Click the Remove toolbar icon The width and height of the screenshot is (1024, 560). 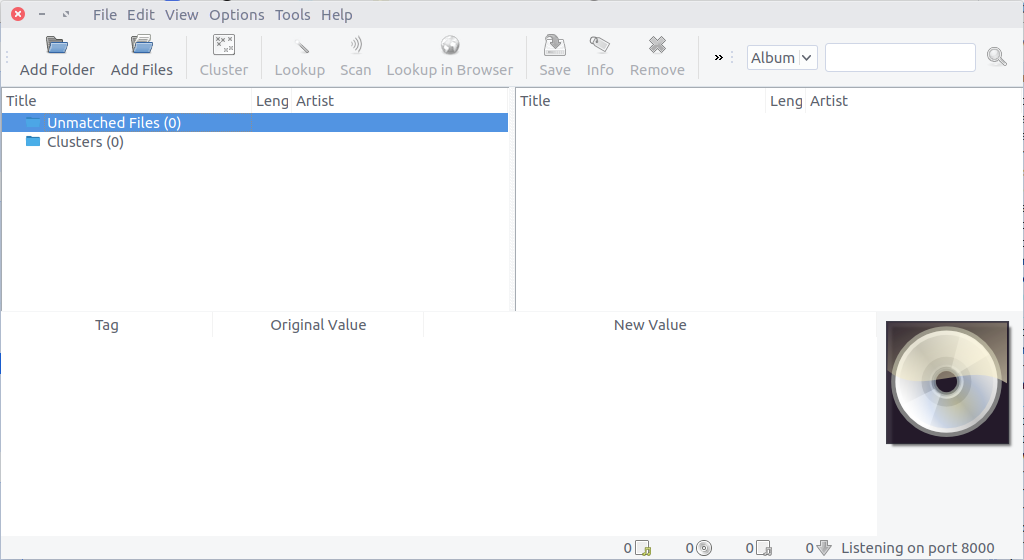pyautogui.click(x=657, y=45)
